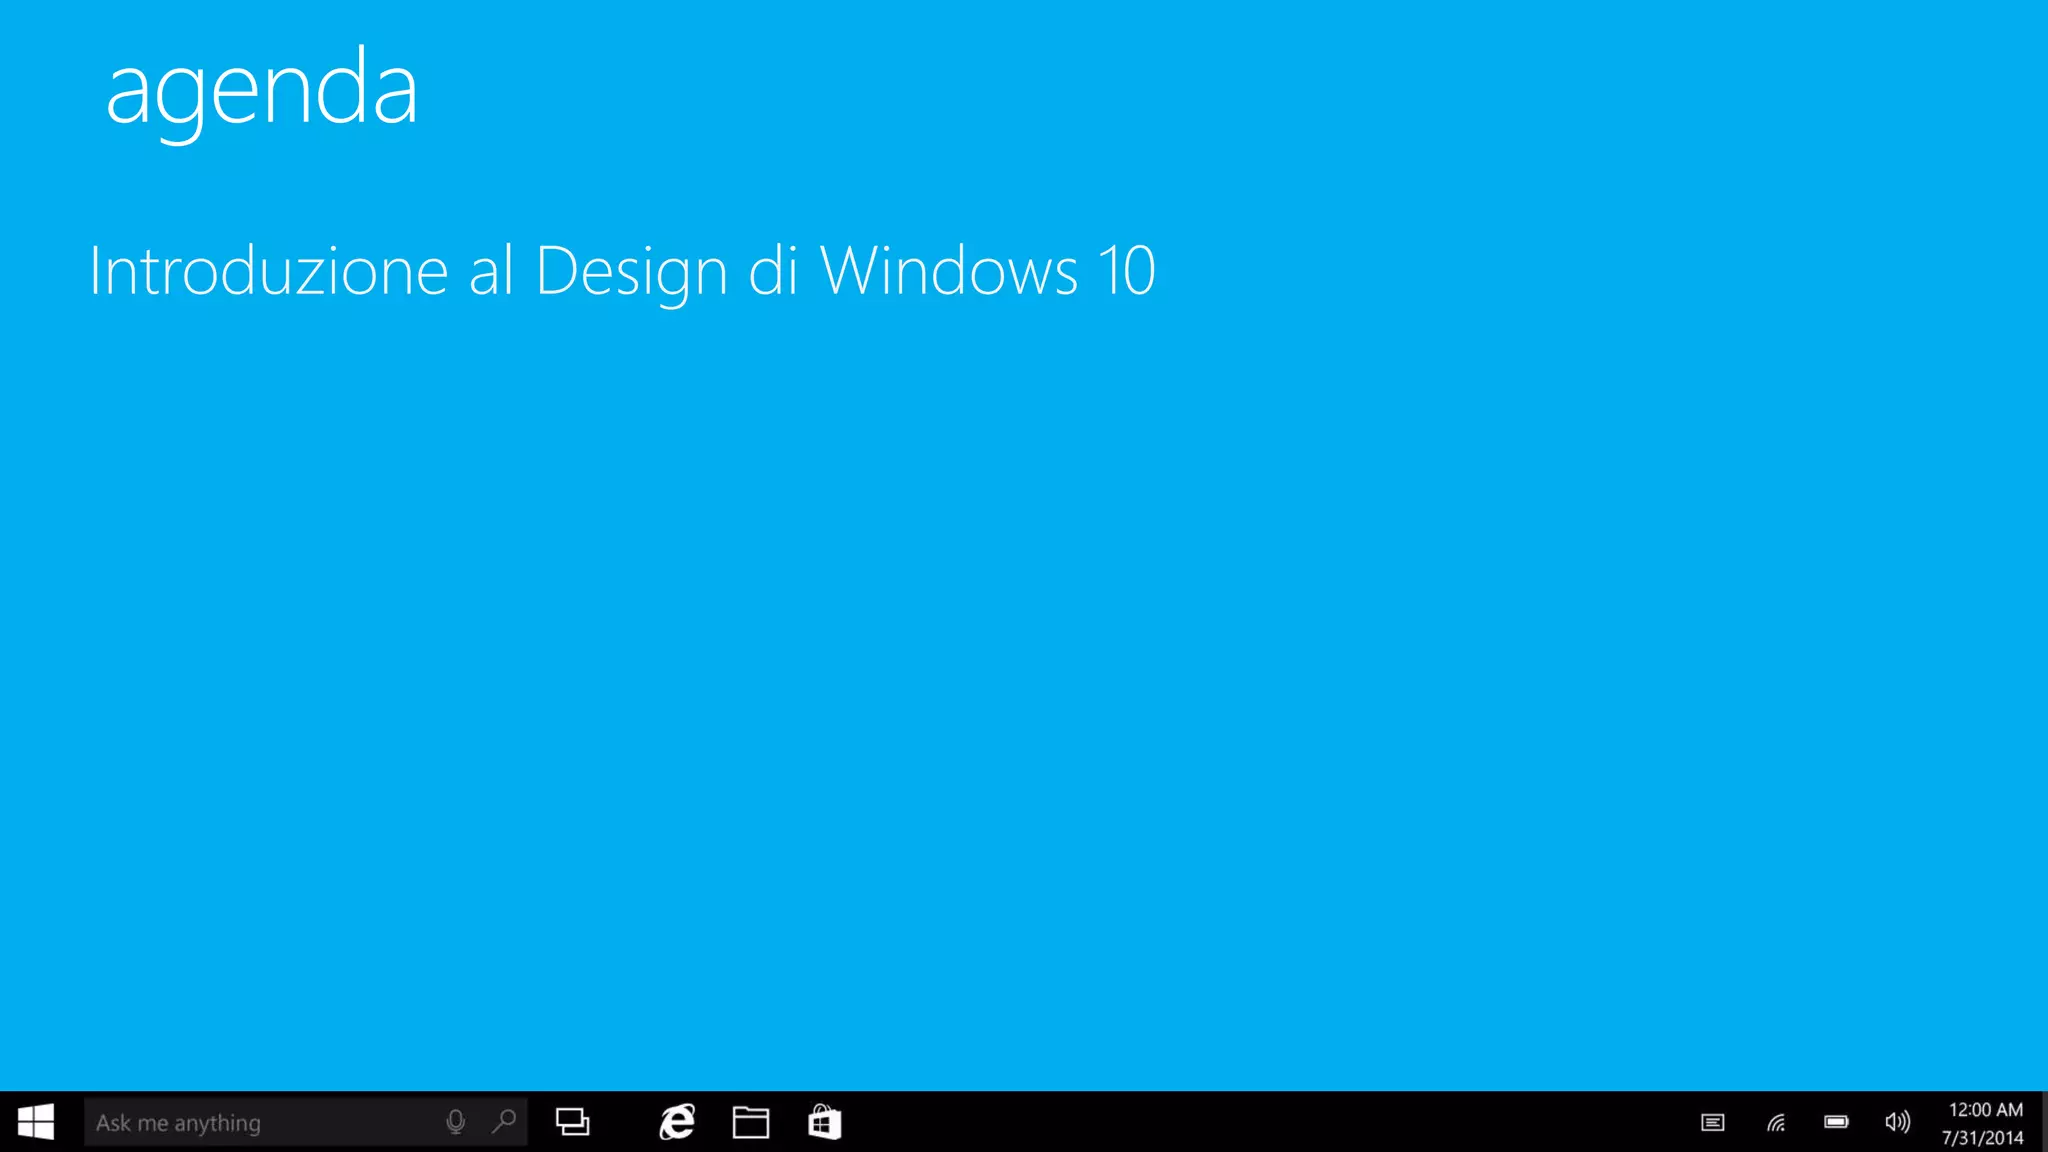
Task: Open the volume speaker control
Action: tap(1897, 1122)
